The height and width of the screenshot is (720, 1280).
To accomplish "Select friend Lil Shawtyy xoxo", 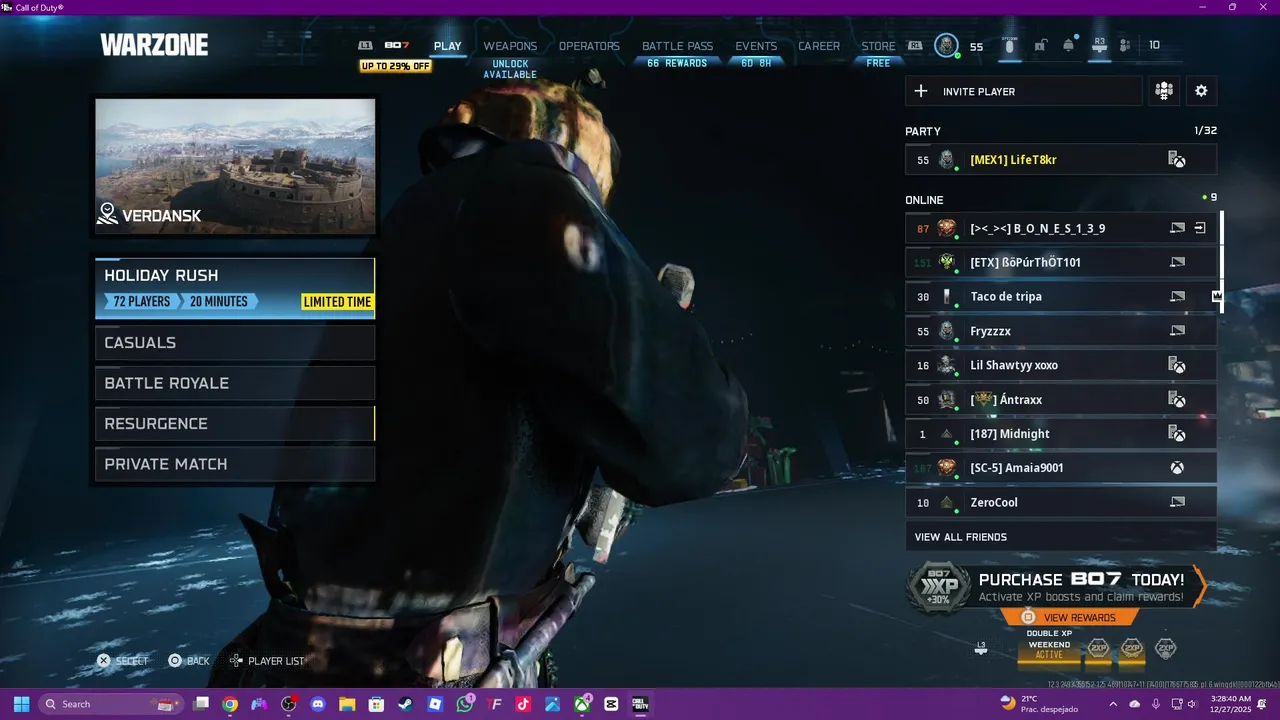I will coord(1061,365).
